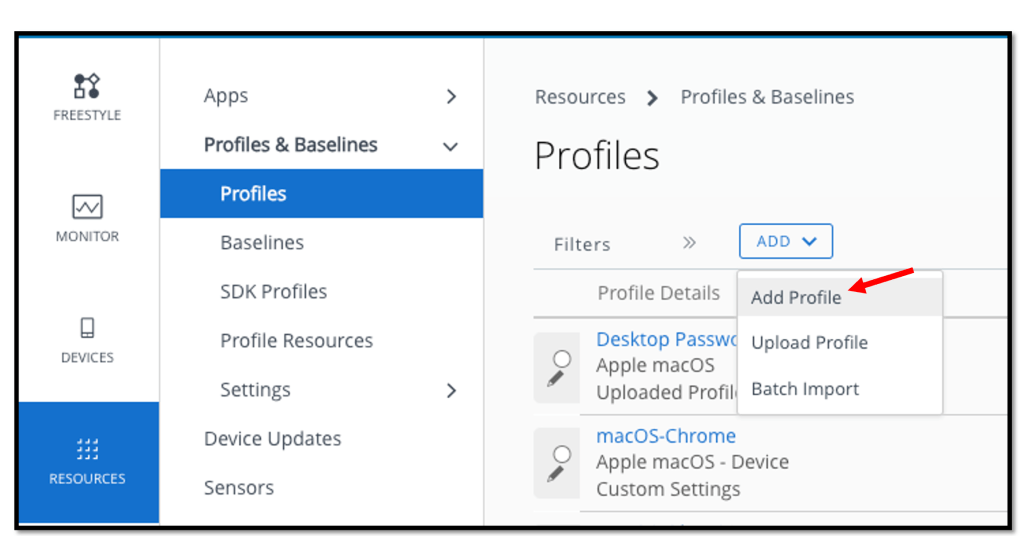1024x536 pixels.
Task: Select Batch Import menu option
Action: pos(805,389)
